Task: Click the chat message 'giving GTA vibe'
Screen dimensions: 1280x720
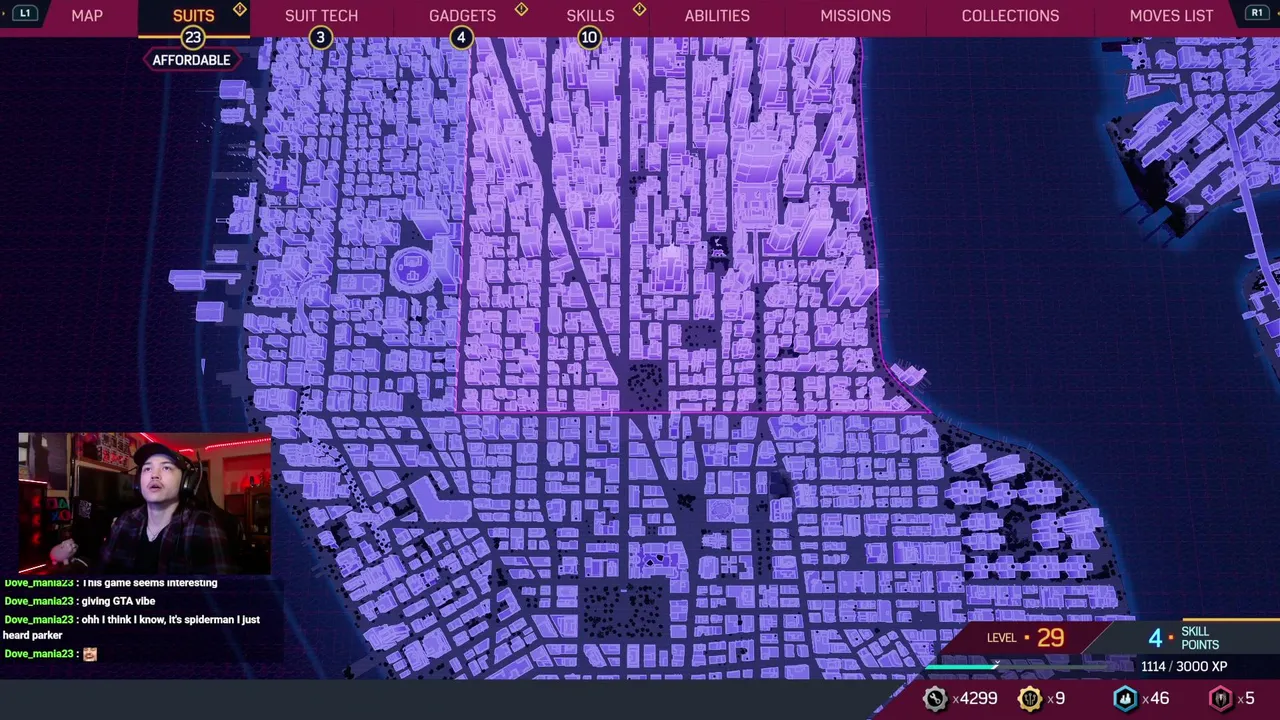Action: point(118,601)
